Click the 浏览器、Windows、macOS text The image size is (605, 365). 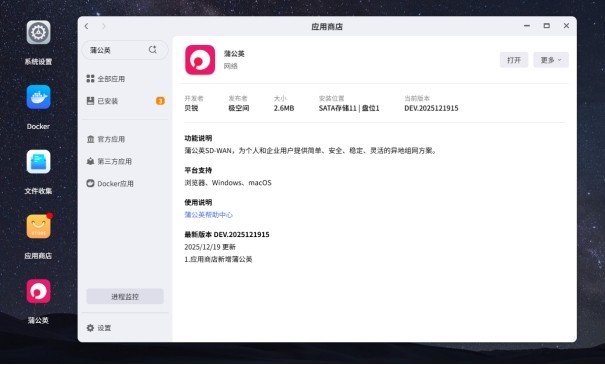[x=228, y=183]
